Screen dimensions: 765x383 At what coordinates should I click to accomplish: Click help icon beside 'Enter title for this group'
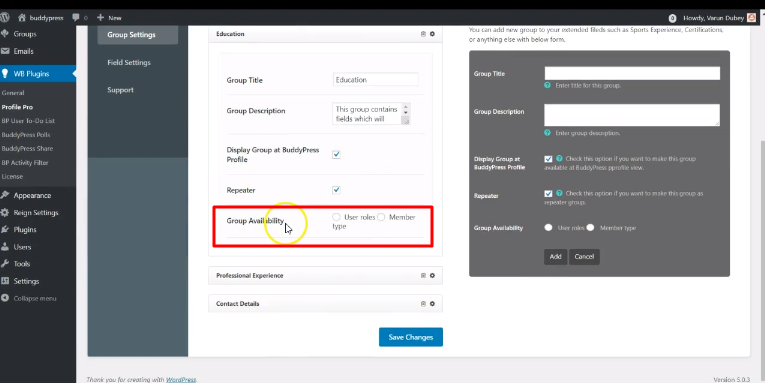tap(547, 85)
